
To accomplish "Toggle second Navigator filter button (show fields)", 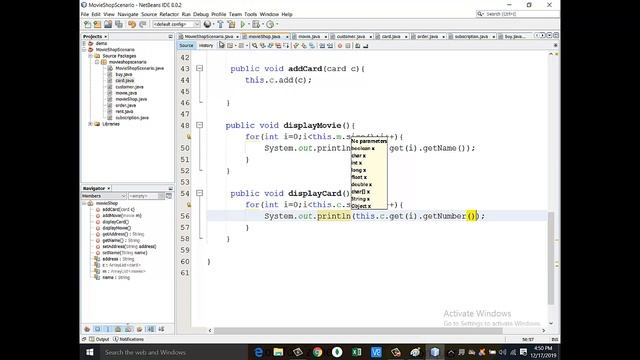I will coord(97,329).
